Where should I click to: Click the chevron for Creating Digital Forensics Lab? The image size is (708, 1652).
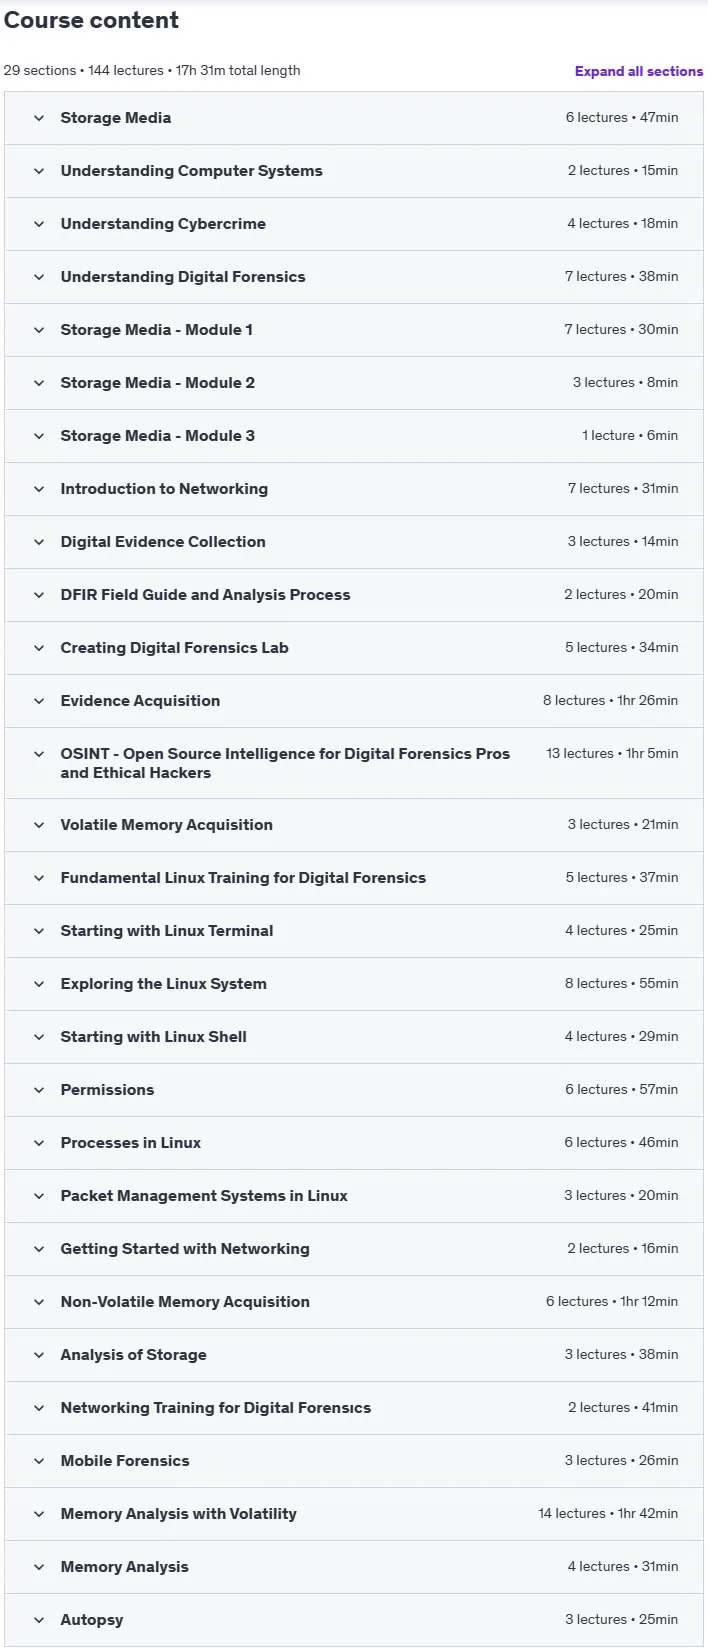pos(39,648)
